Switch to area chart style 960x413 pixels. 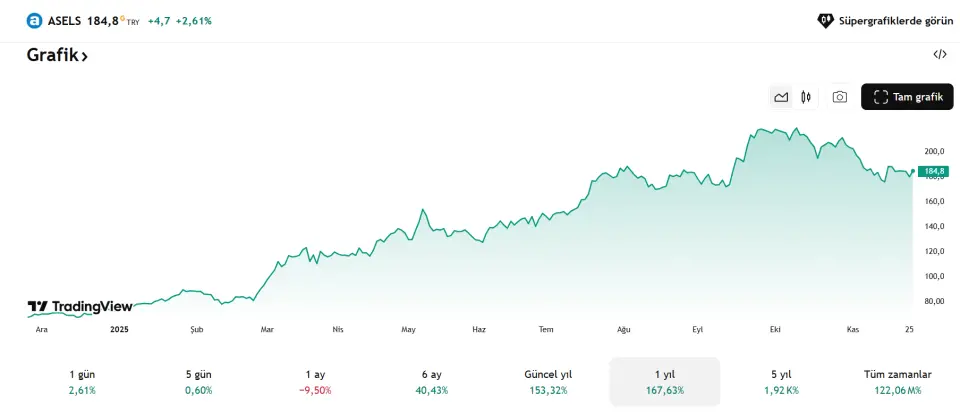(781, 97)
